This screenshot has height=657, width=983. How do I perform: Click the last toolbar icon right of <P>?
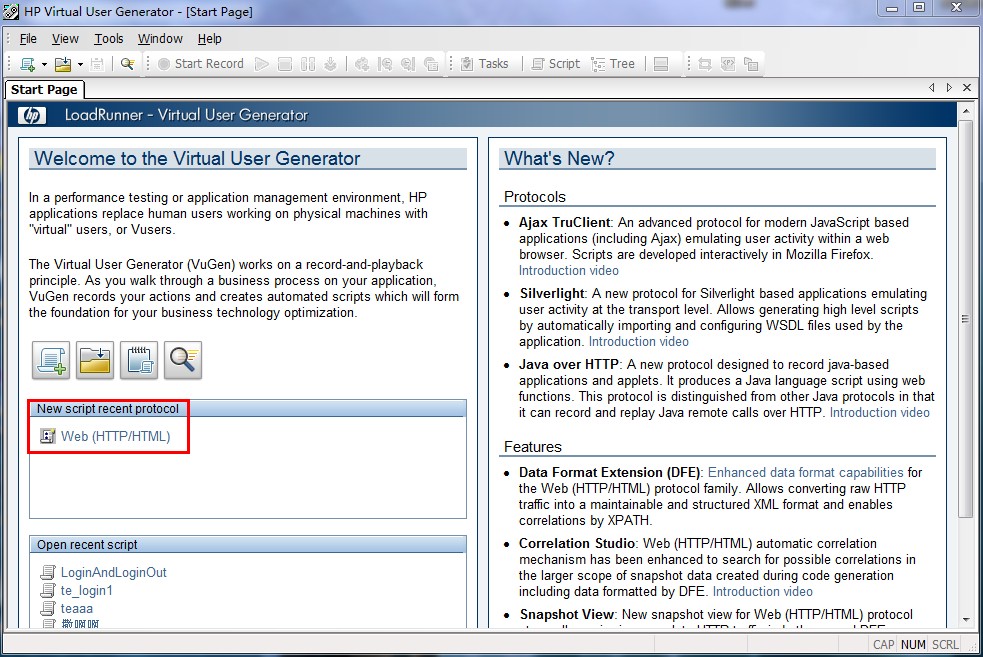tap(750, 64)
